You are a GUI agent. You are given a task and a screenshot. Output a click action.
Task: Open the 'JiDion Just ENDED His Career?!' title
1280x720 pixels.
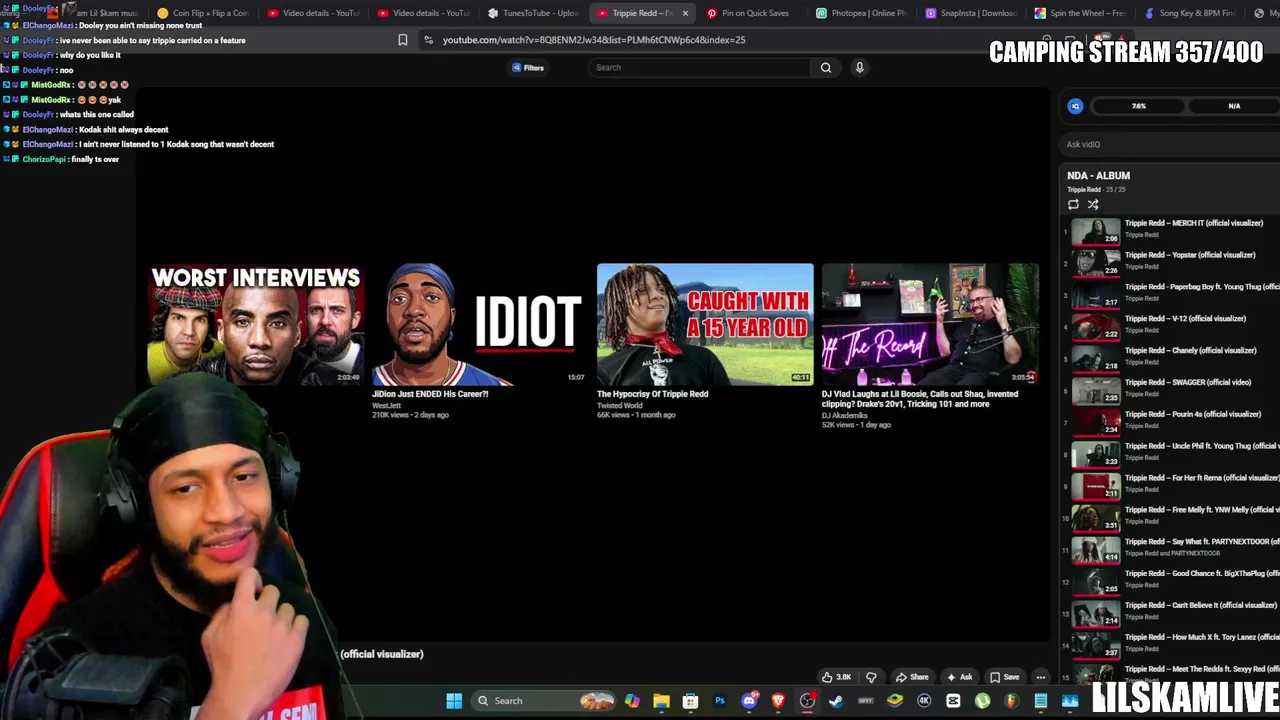(x=430, y=394)
